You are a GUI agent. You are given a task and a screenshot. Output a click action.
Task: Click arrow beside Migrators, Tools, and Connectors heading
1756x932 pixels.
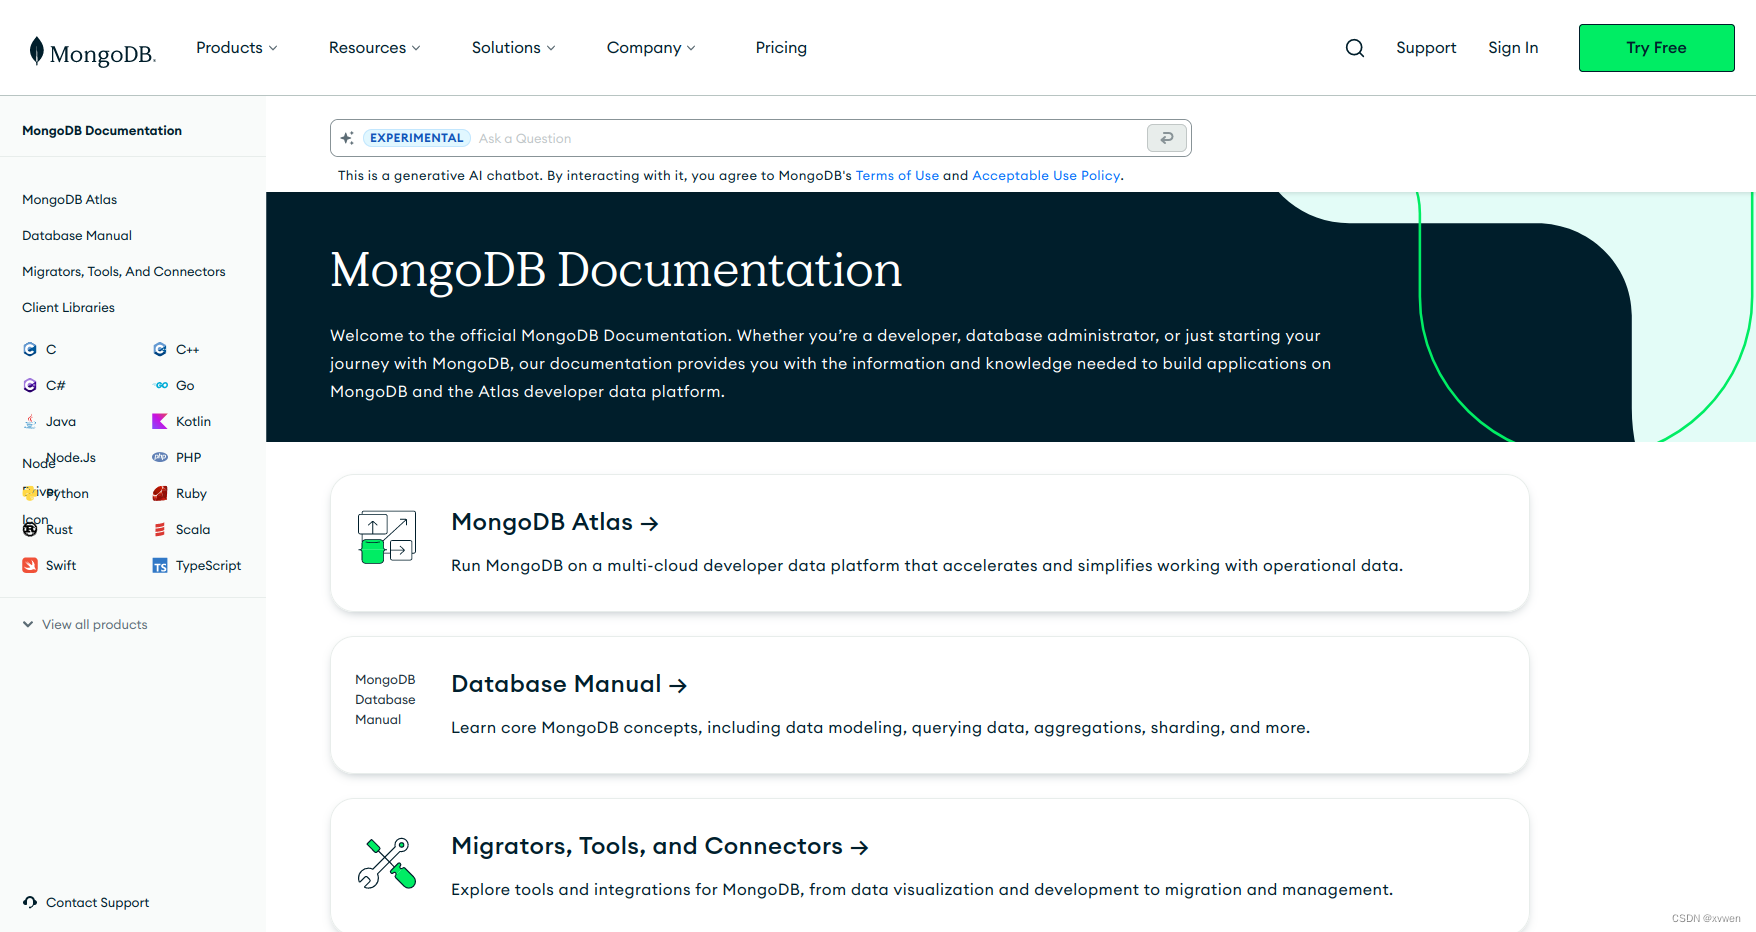(x=859, y=847)
